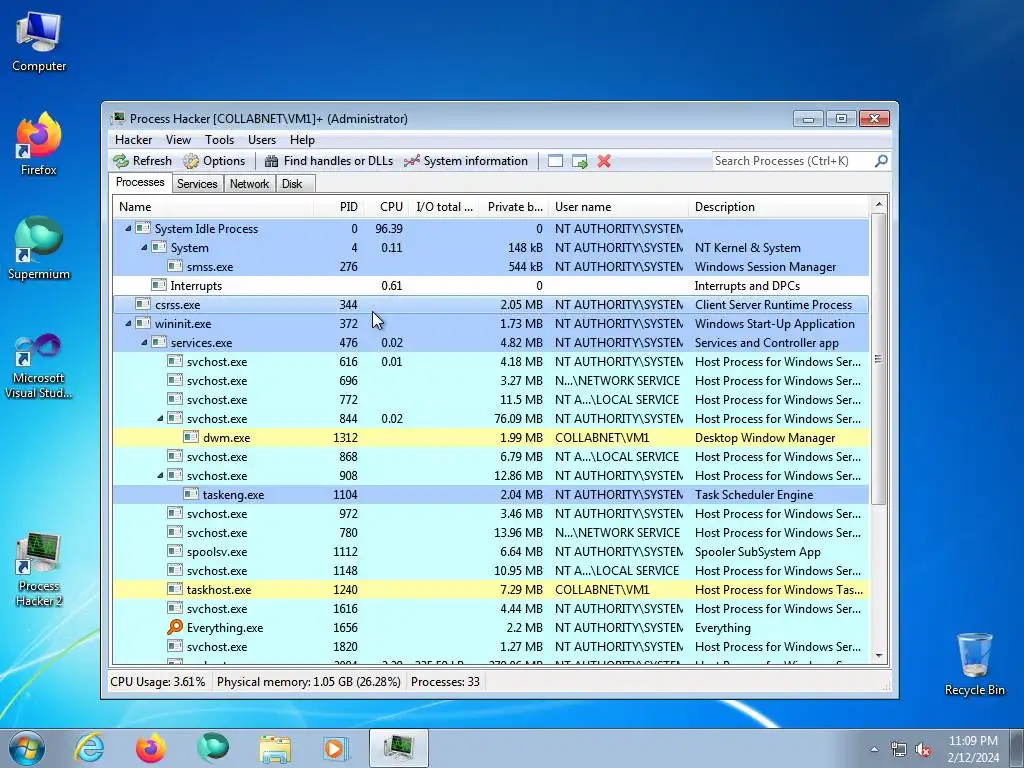
Task: Click the find window toolbar icon
Action: click(555, 161)
